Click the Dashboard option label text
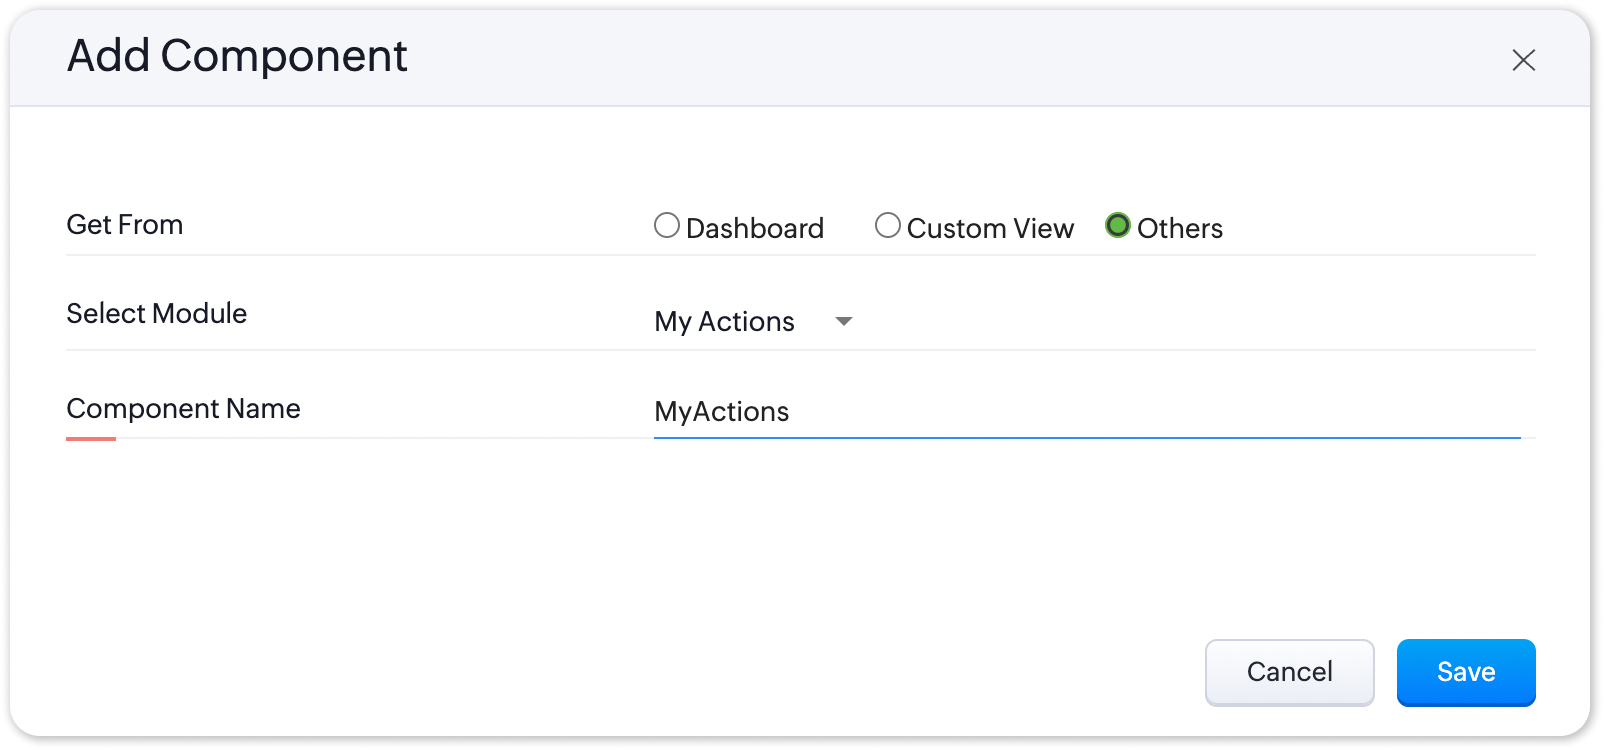 tap(755, 228)
